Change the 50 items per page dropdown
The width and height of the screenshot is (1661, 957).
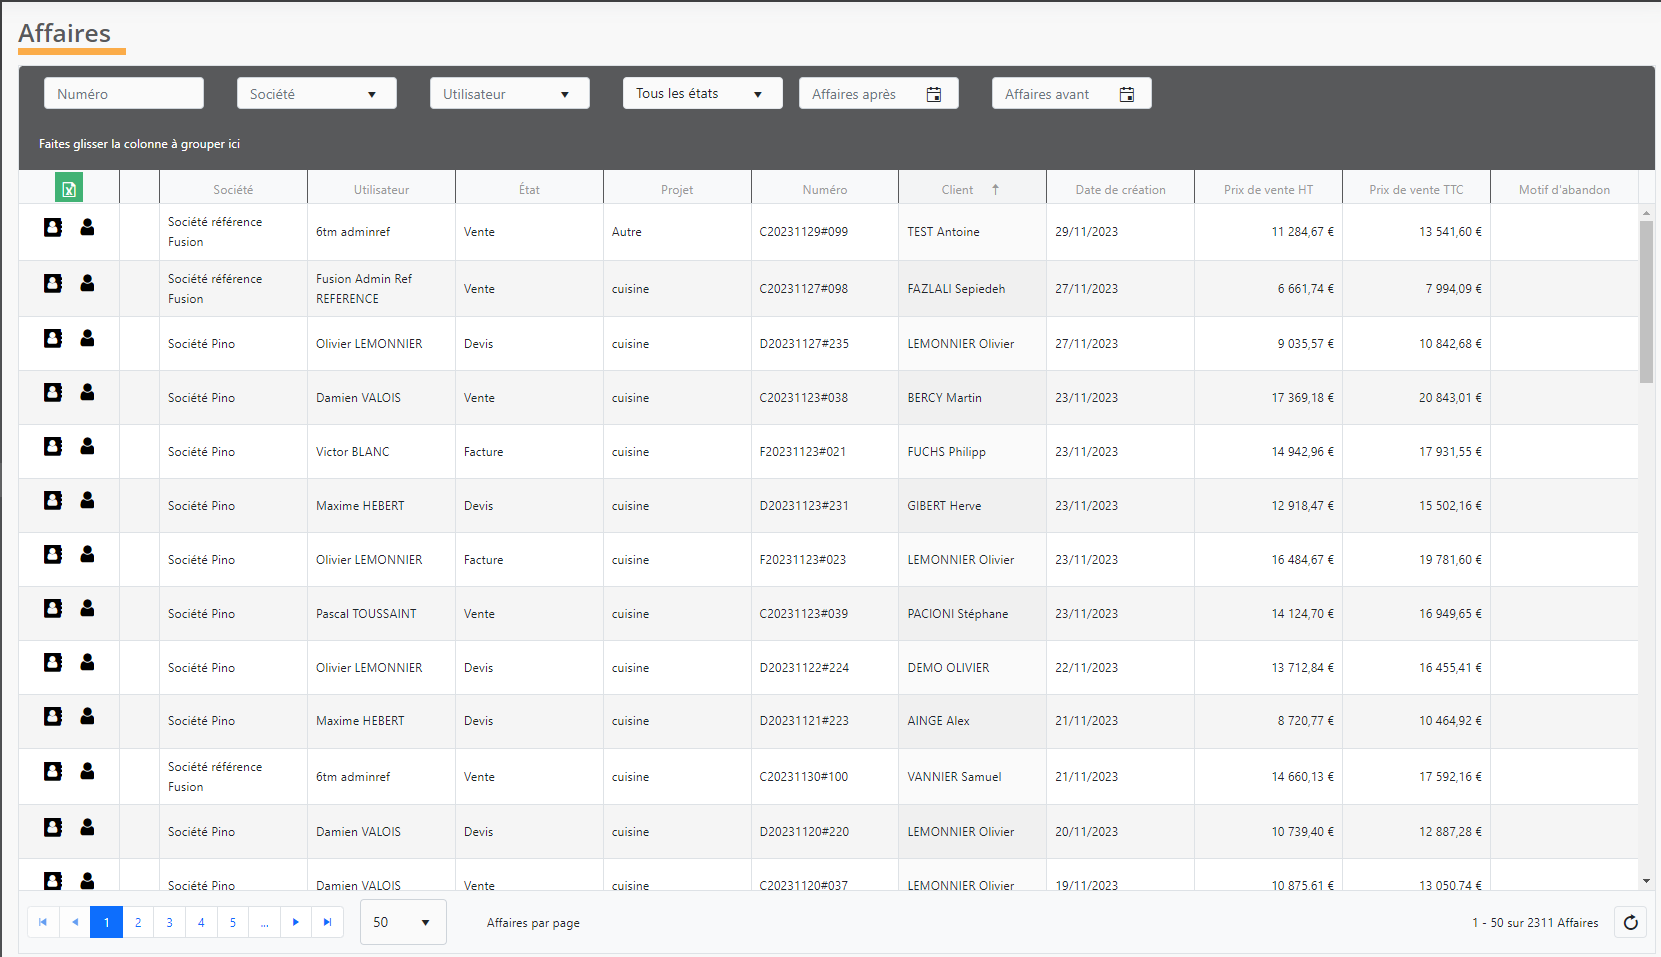(403, 922)
